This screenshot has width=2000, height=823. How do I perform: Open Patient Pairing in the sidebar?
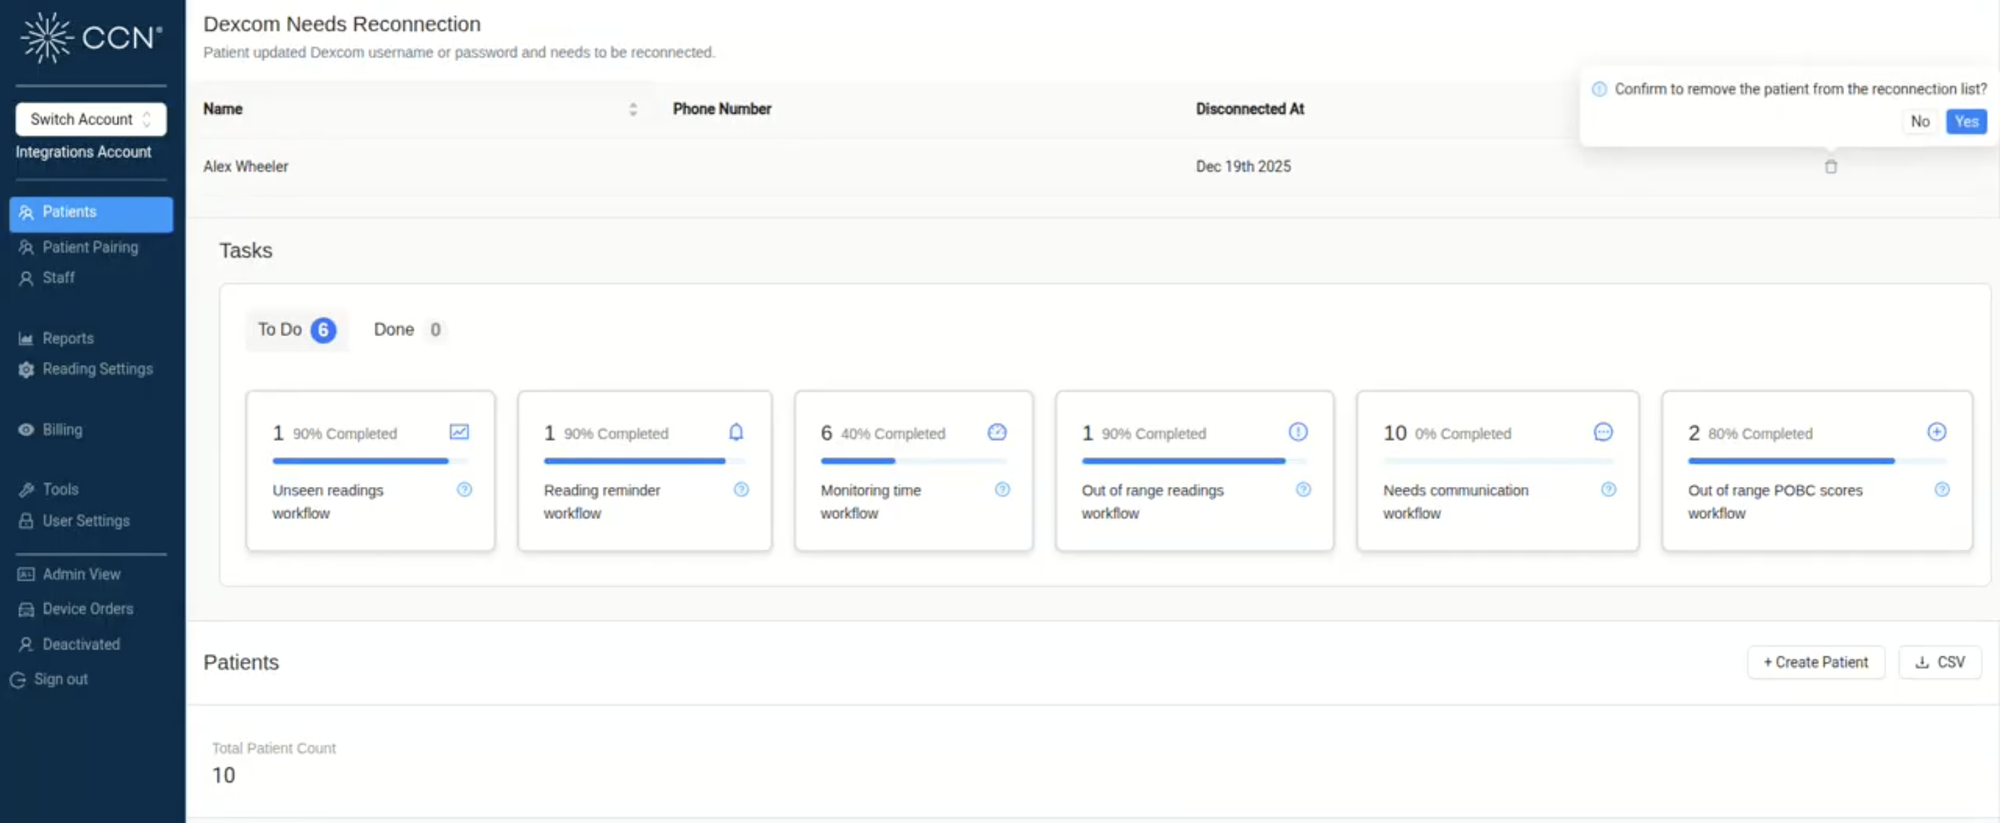[90, 247]
